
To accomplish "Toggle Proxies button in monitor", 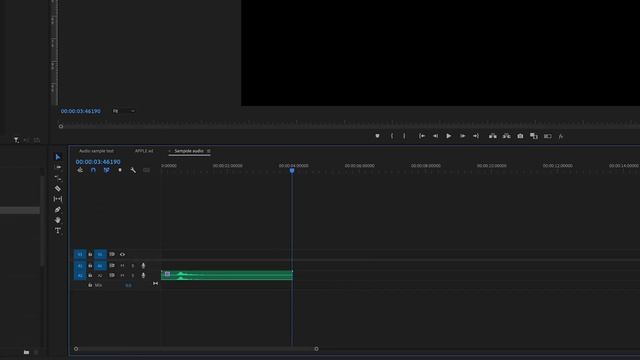I will 548,136.
